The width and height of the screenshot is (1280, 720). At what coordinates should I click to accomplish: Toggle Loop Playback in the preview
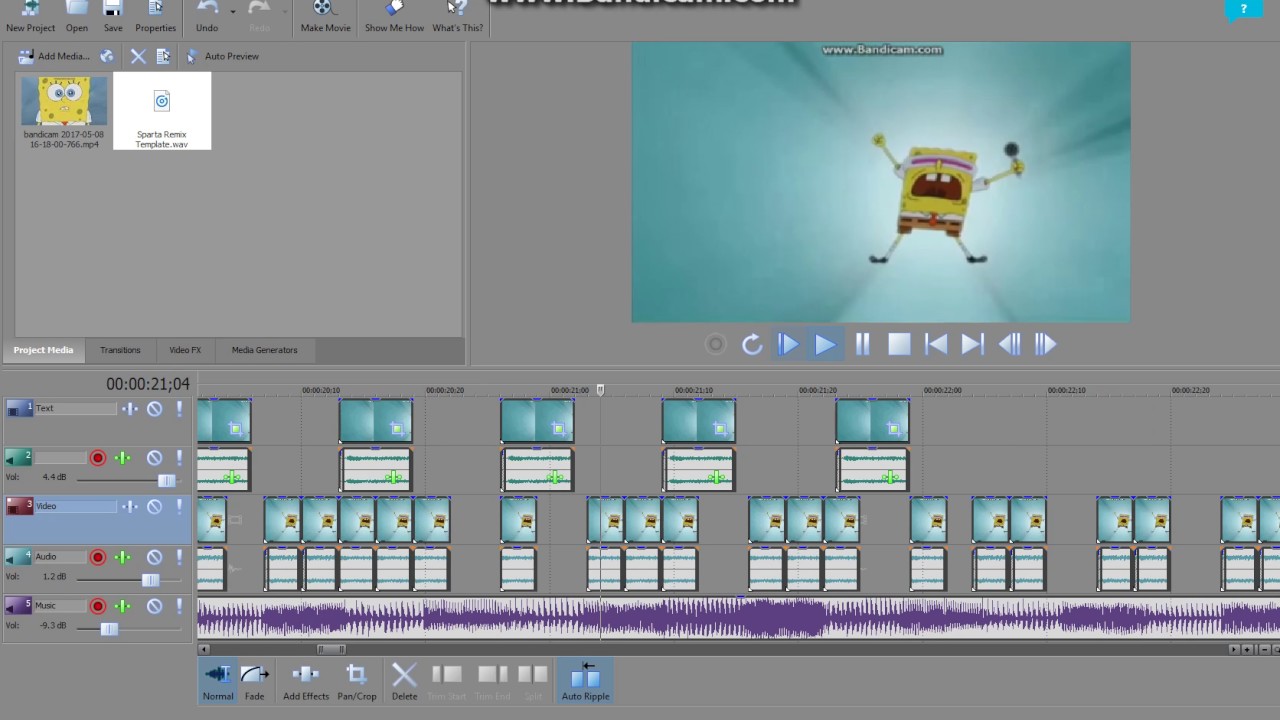tap(752, 344)
